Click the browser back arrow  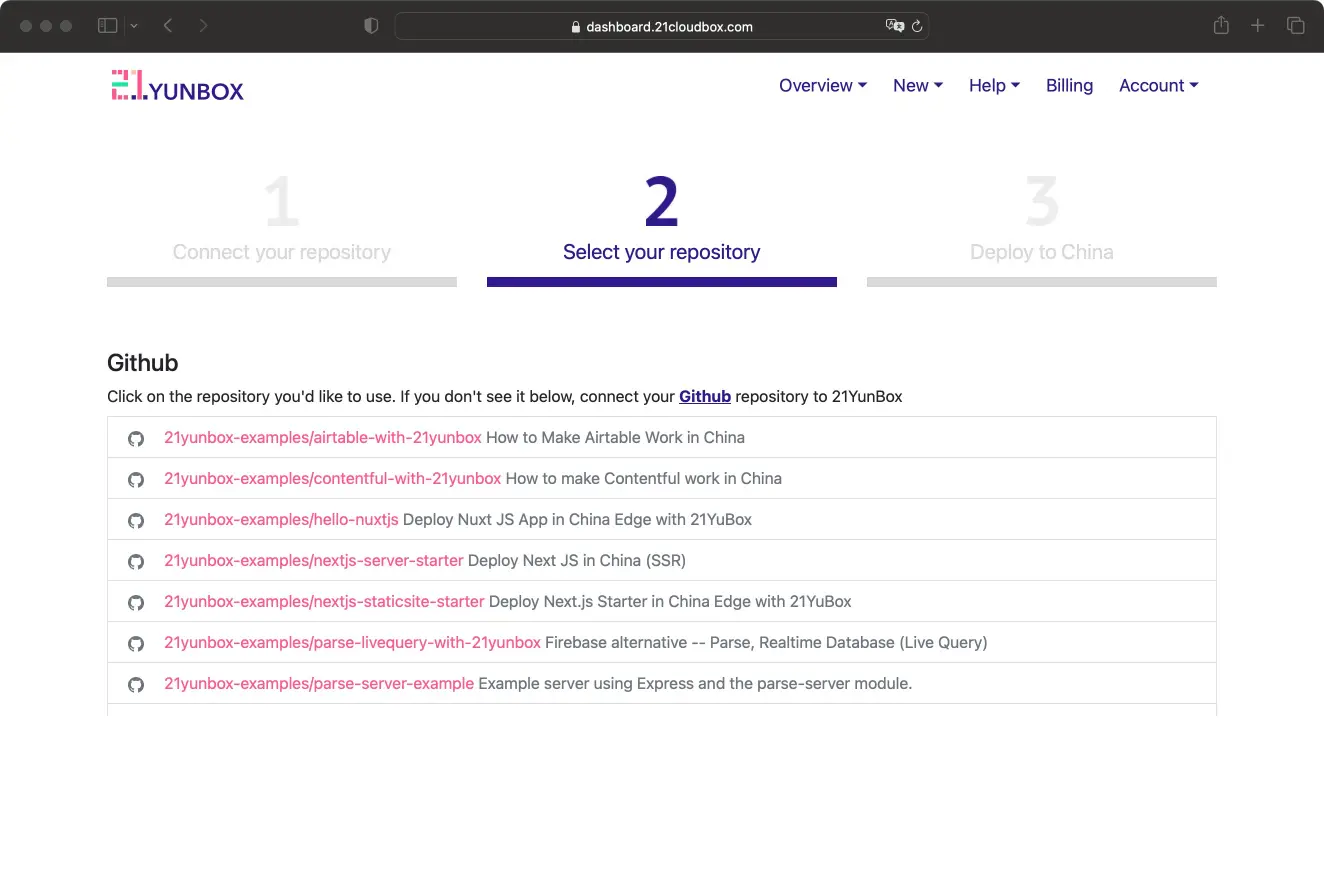tap(168, 26)
